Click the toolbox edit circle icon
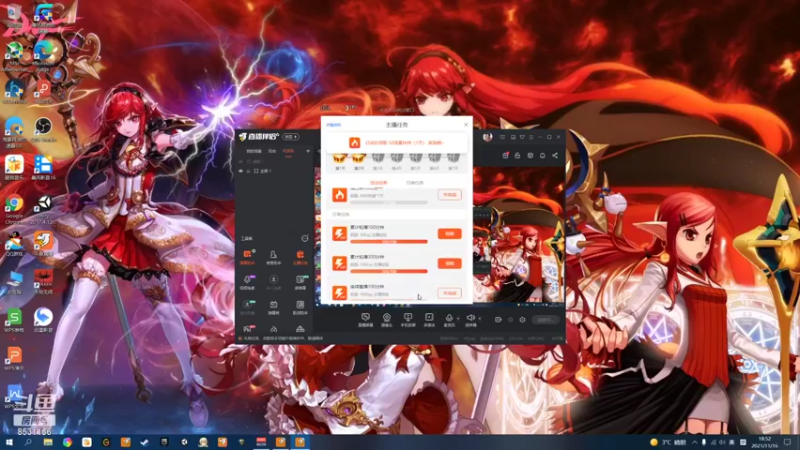This screenshot has height=450, width=800. pos(305,238)
